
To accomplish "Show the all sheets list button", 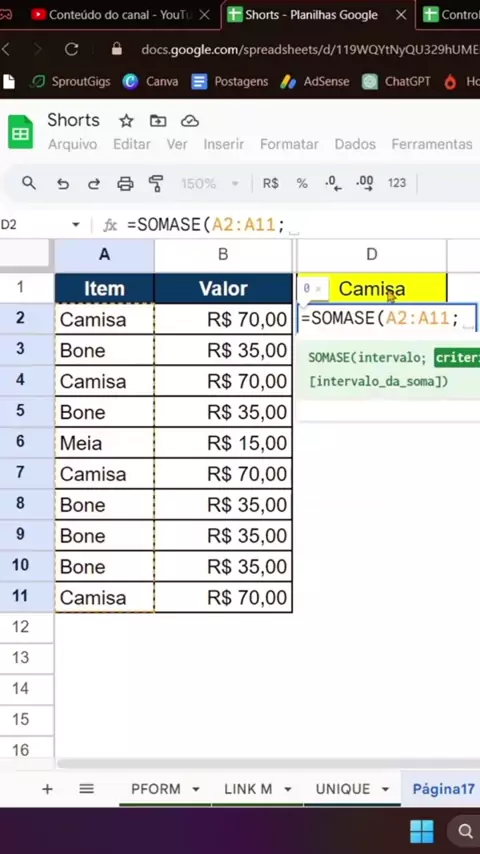I will 87,789.
